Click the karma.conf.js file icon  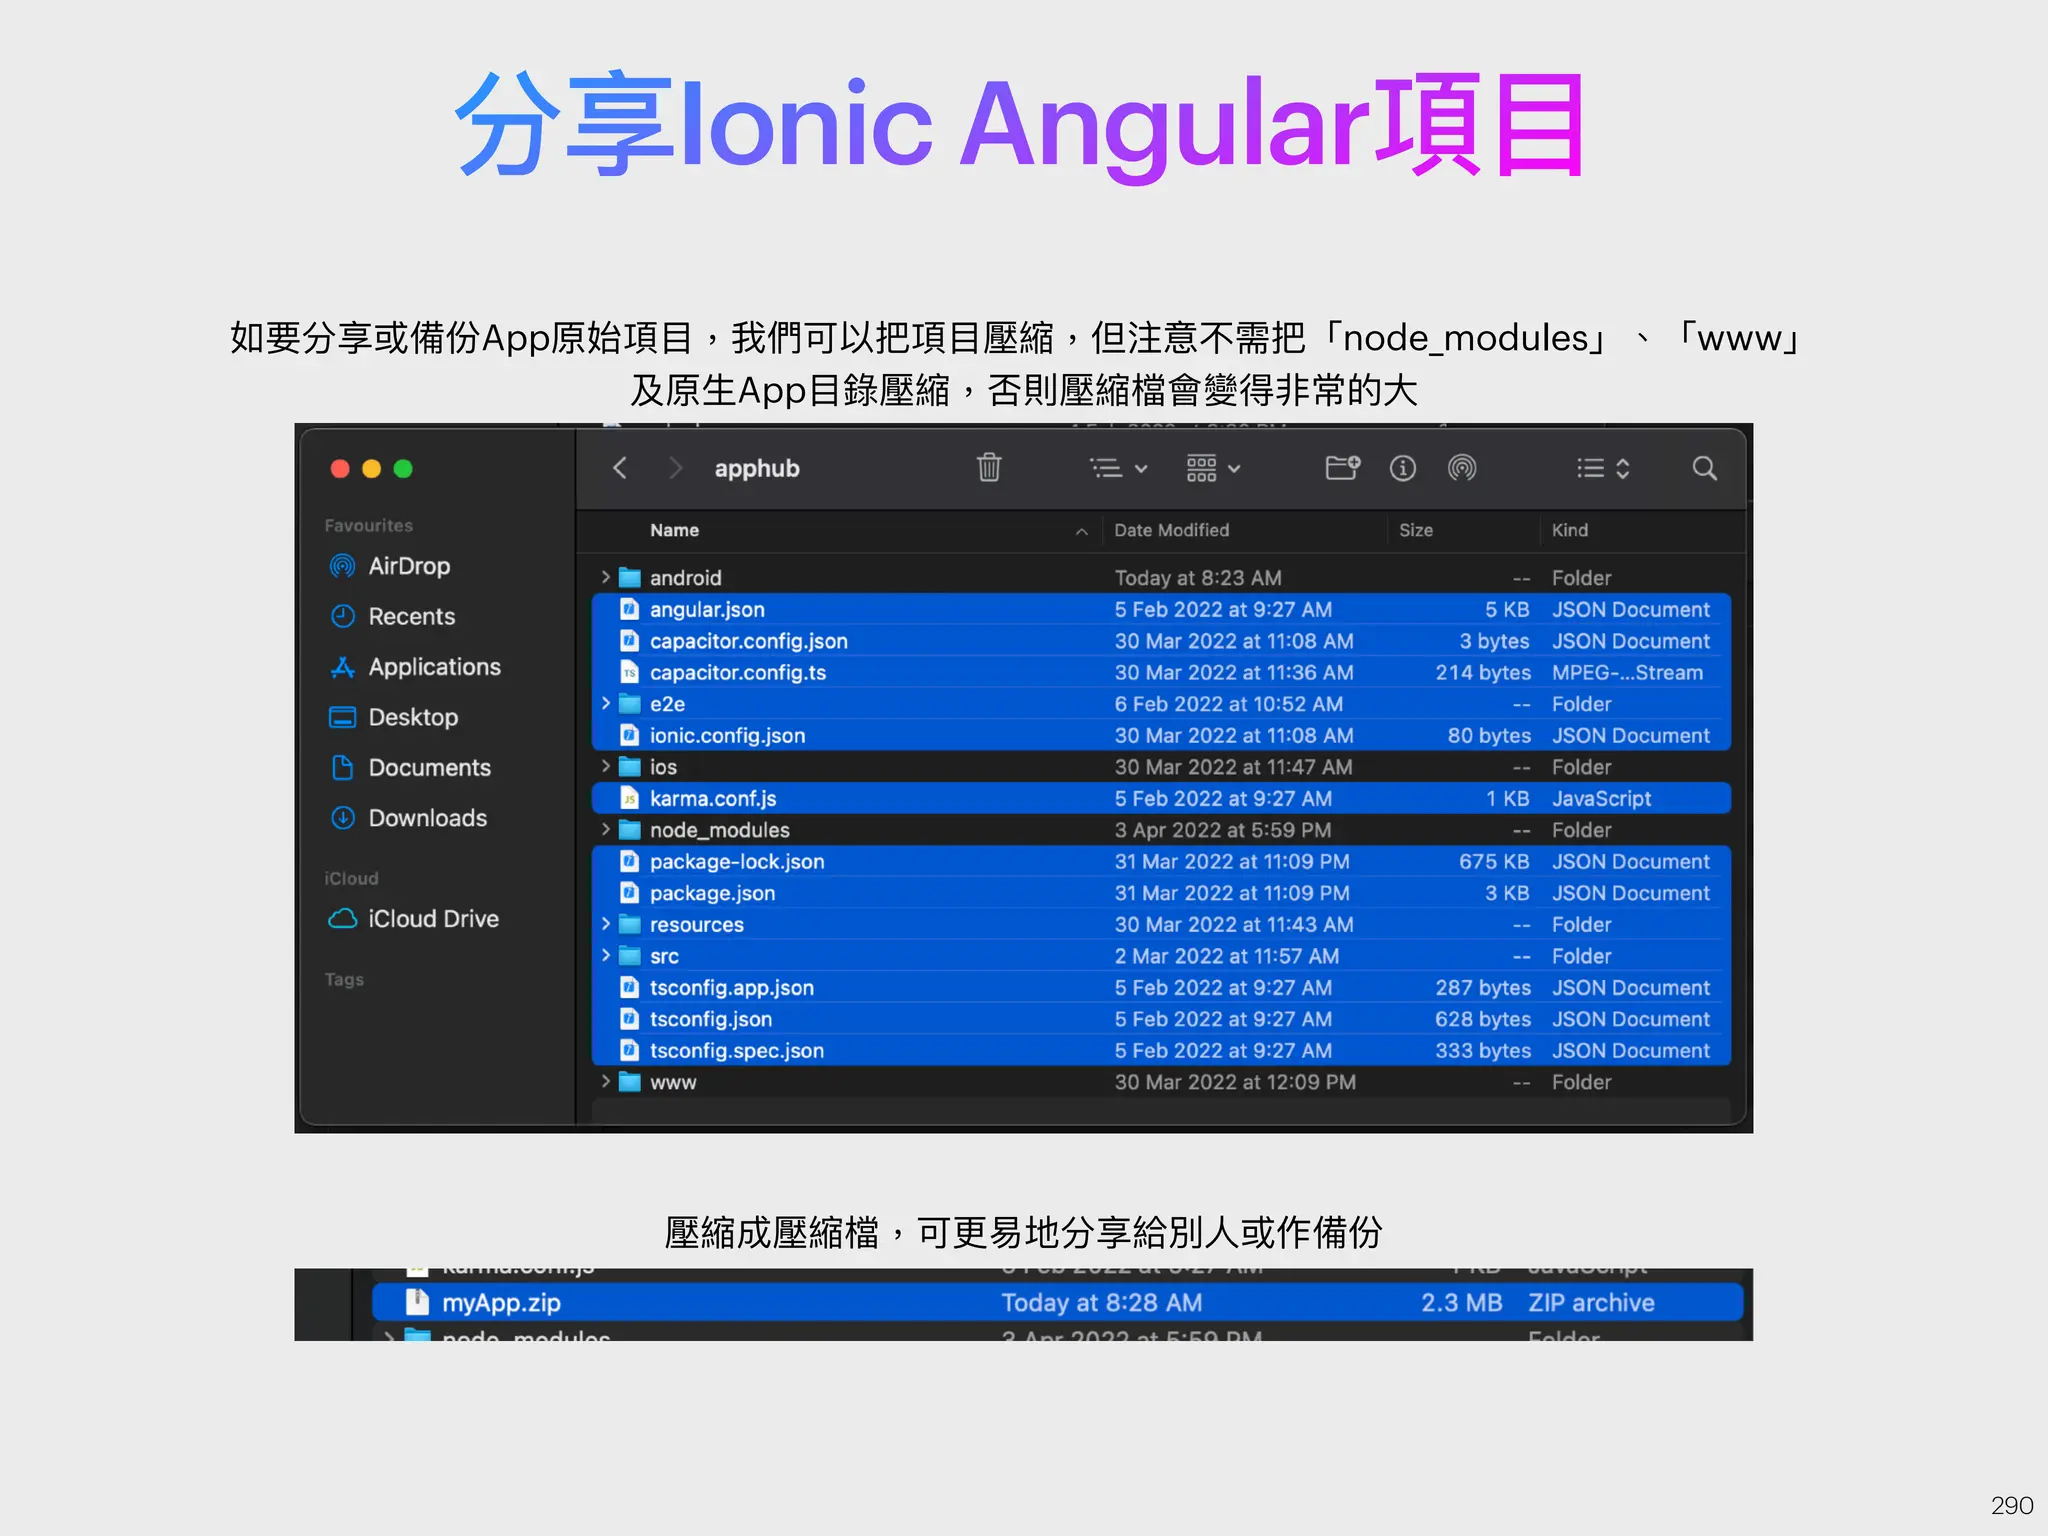(629, 798)
